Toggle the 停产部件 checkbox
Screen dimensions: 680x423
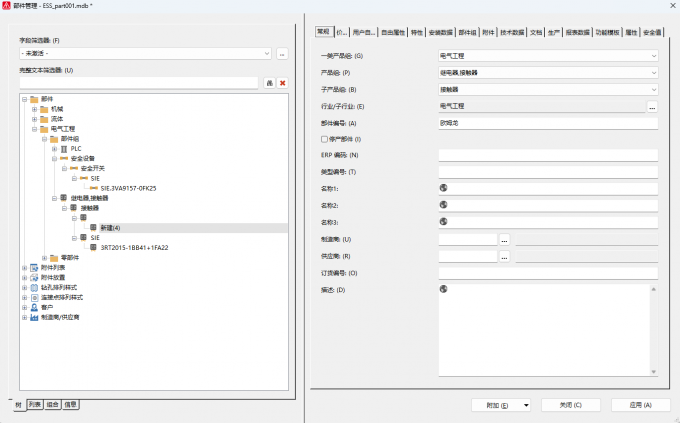pyautogui.click(x=324, y=139)
